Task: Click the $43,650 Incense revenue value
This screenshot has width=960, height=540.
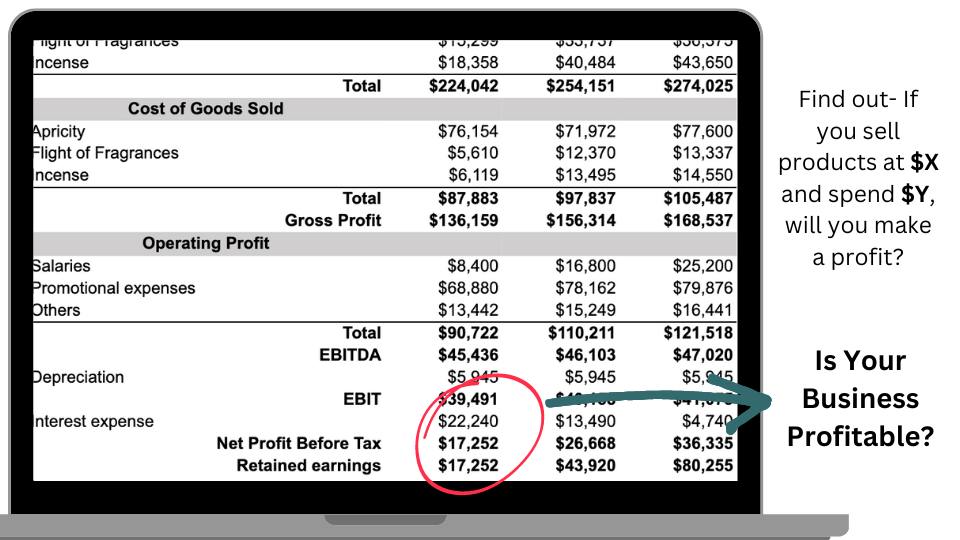Action: pyautogui.click(x=703, y=62)
